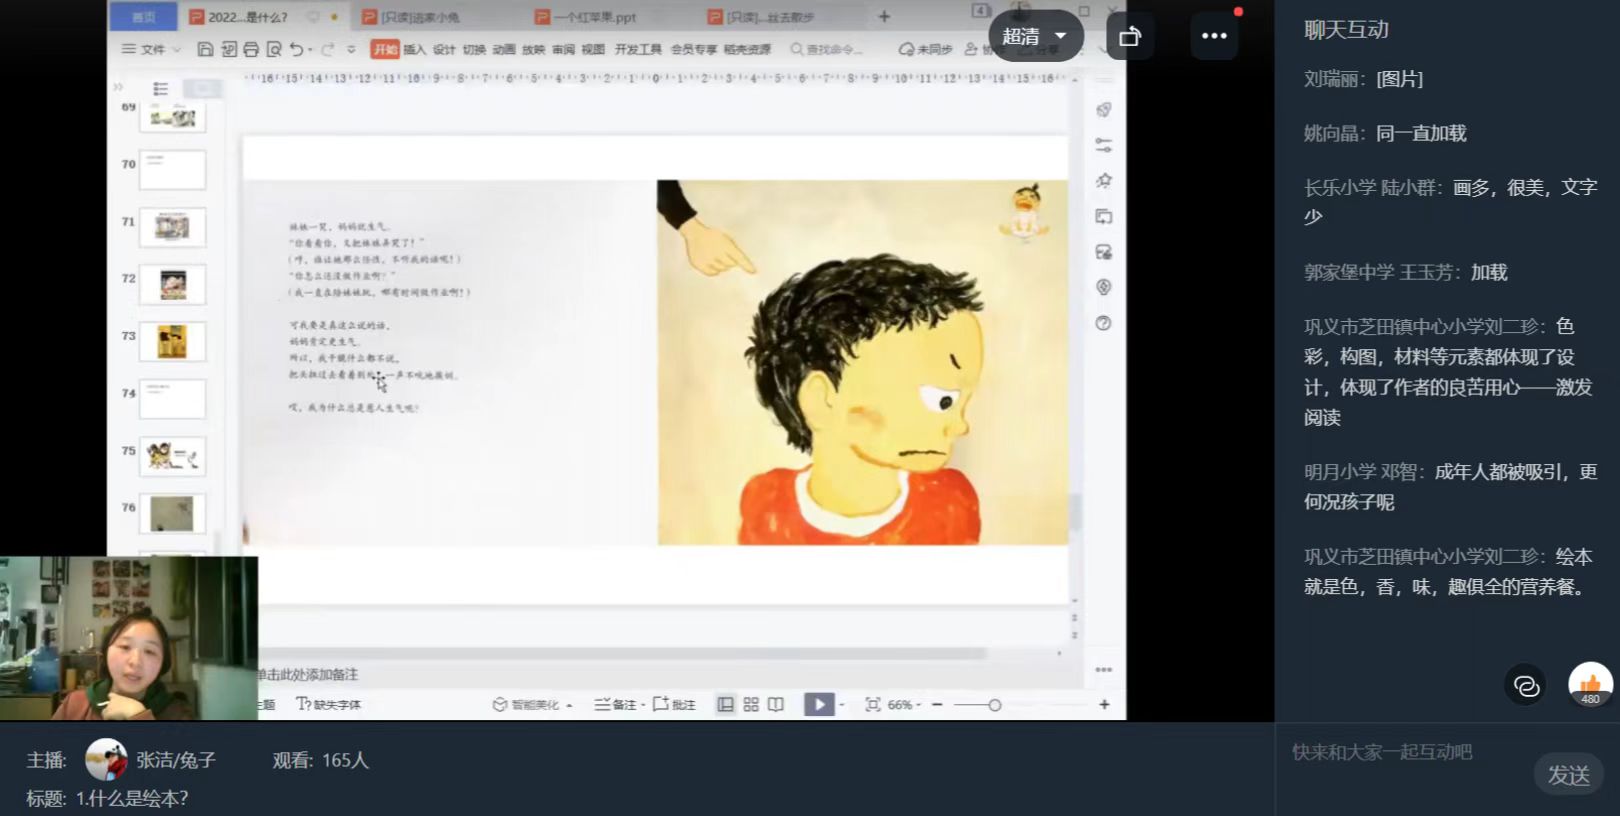Select slide 75 thumbnail
Image resolution: width=1620 pixels, height=816 pixels.
[x=172, y=456]
